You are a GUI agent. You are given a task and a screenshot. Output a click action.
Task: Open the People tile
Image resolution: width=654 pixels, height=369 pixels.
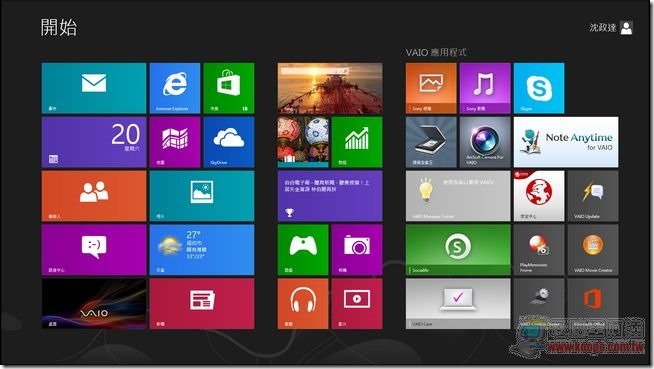94,196
